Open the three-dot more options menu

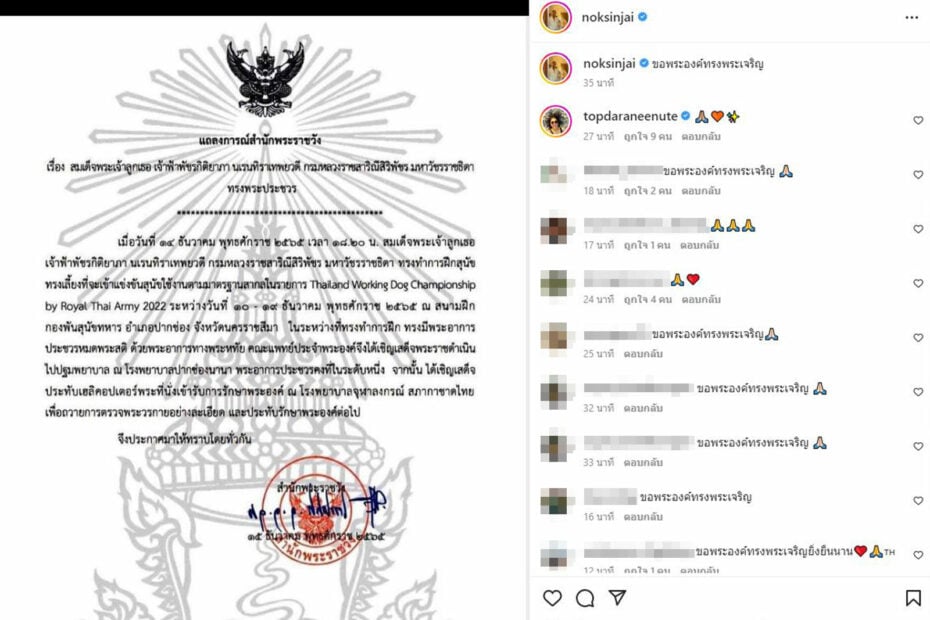coord(912,18)
